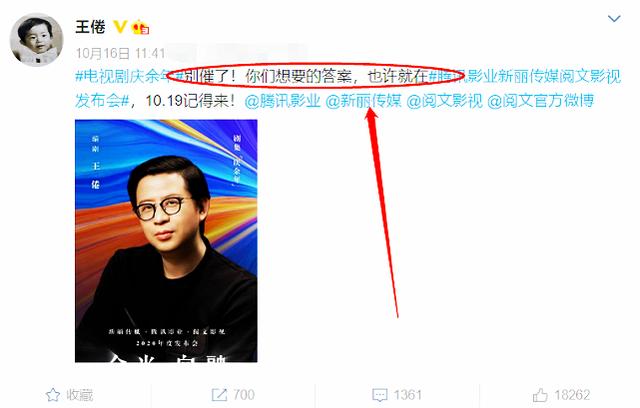Open the 王倦 username profile link
Image resolution: width=640 pixels, height=408 pixels.
coord(90,27)
